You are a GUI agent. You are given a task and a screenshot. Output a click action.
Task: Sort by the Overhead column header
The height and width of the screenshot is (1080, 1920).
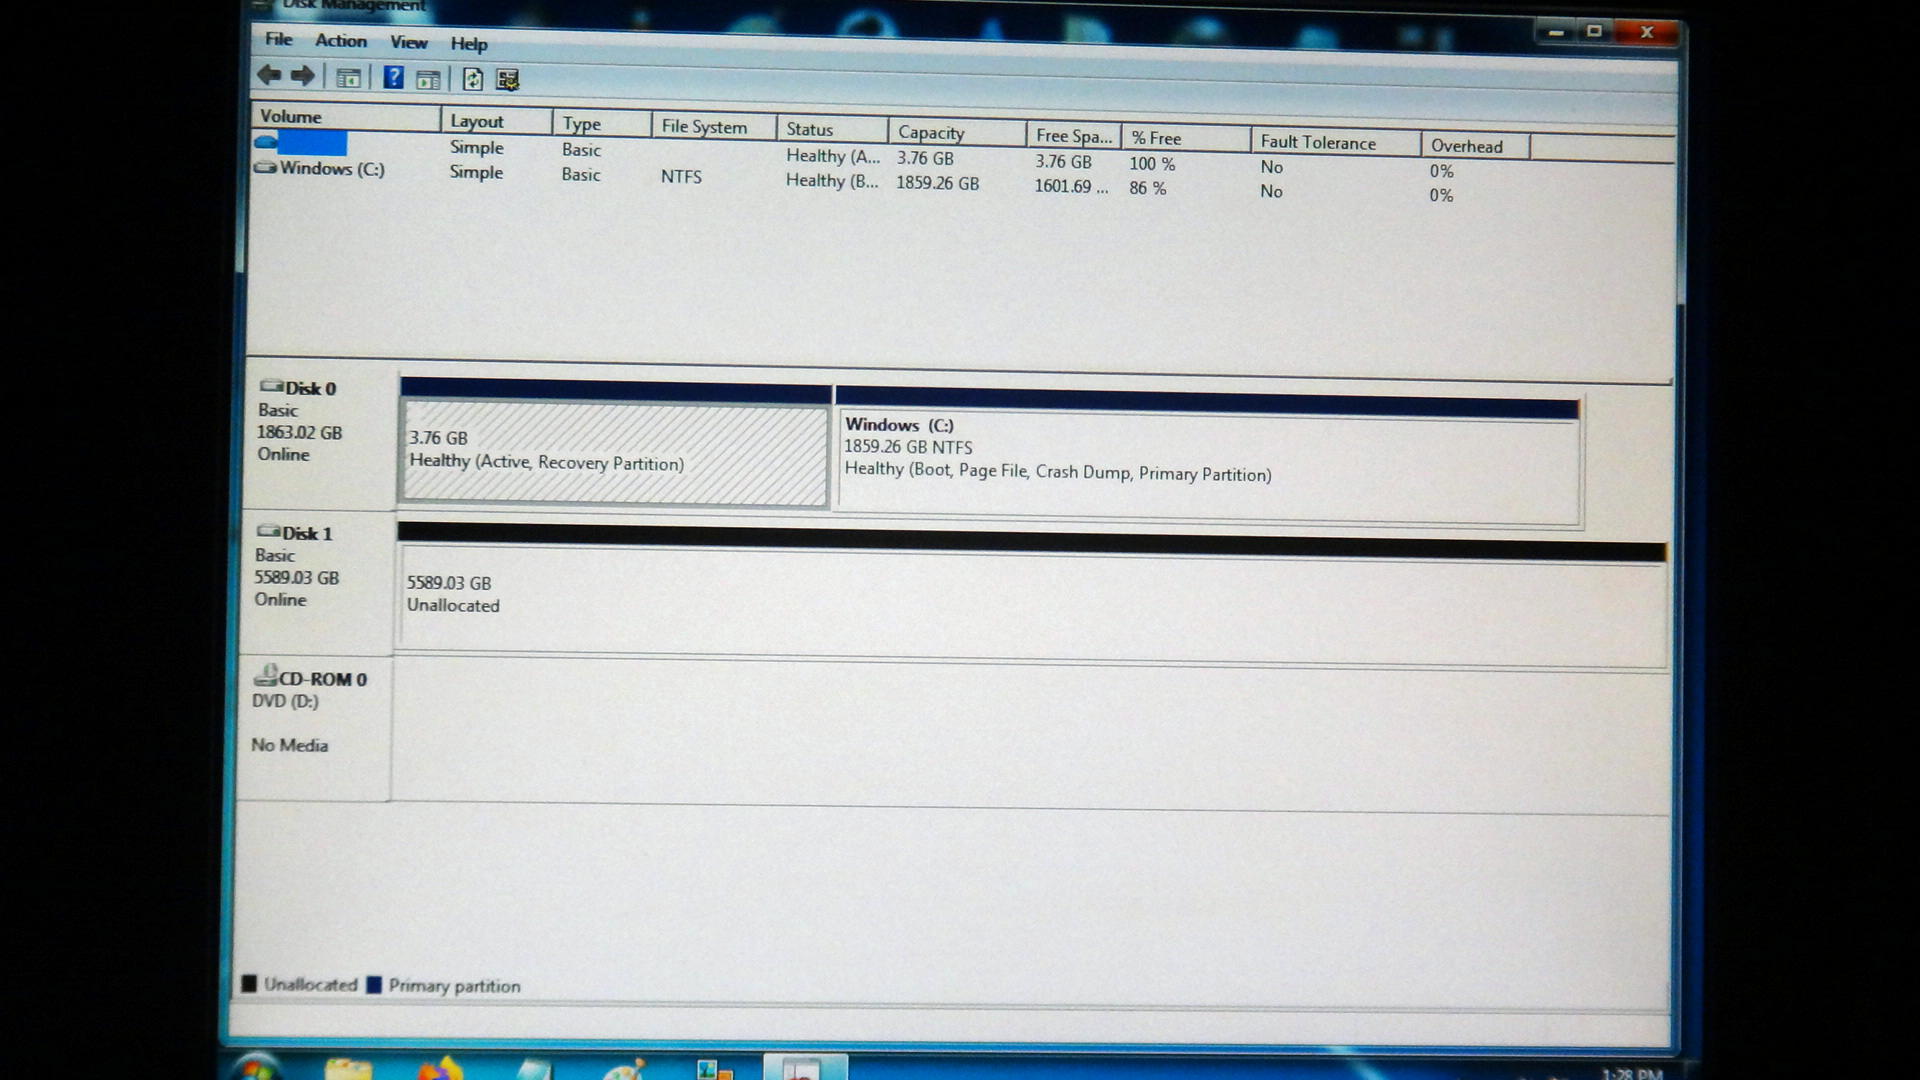1475,146
